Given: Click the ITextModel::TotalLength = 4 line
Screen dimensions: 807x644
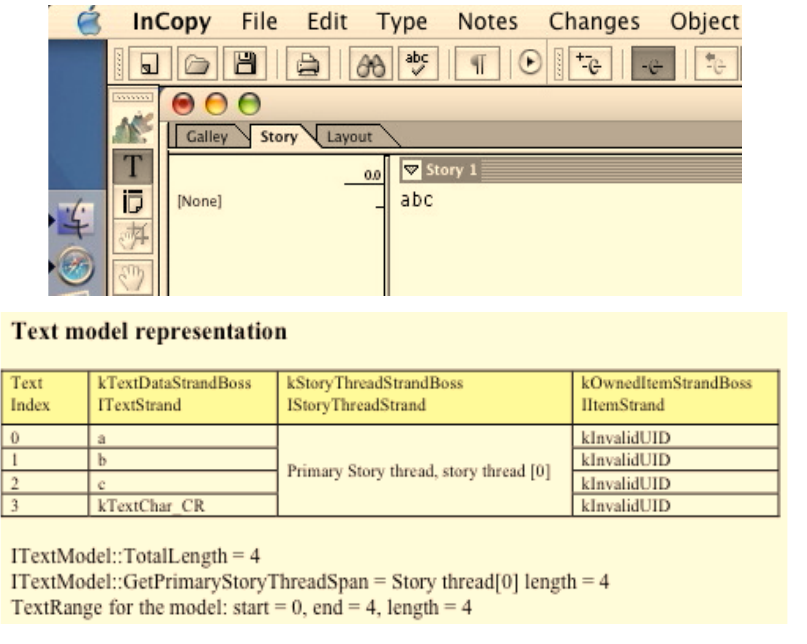Looking at the screenshot, I should point(135,555).
